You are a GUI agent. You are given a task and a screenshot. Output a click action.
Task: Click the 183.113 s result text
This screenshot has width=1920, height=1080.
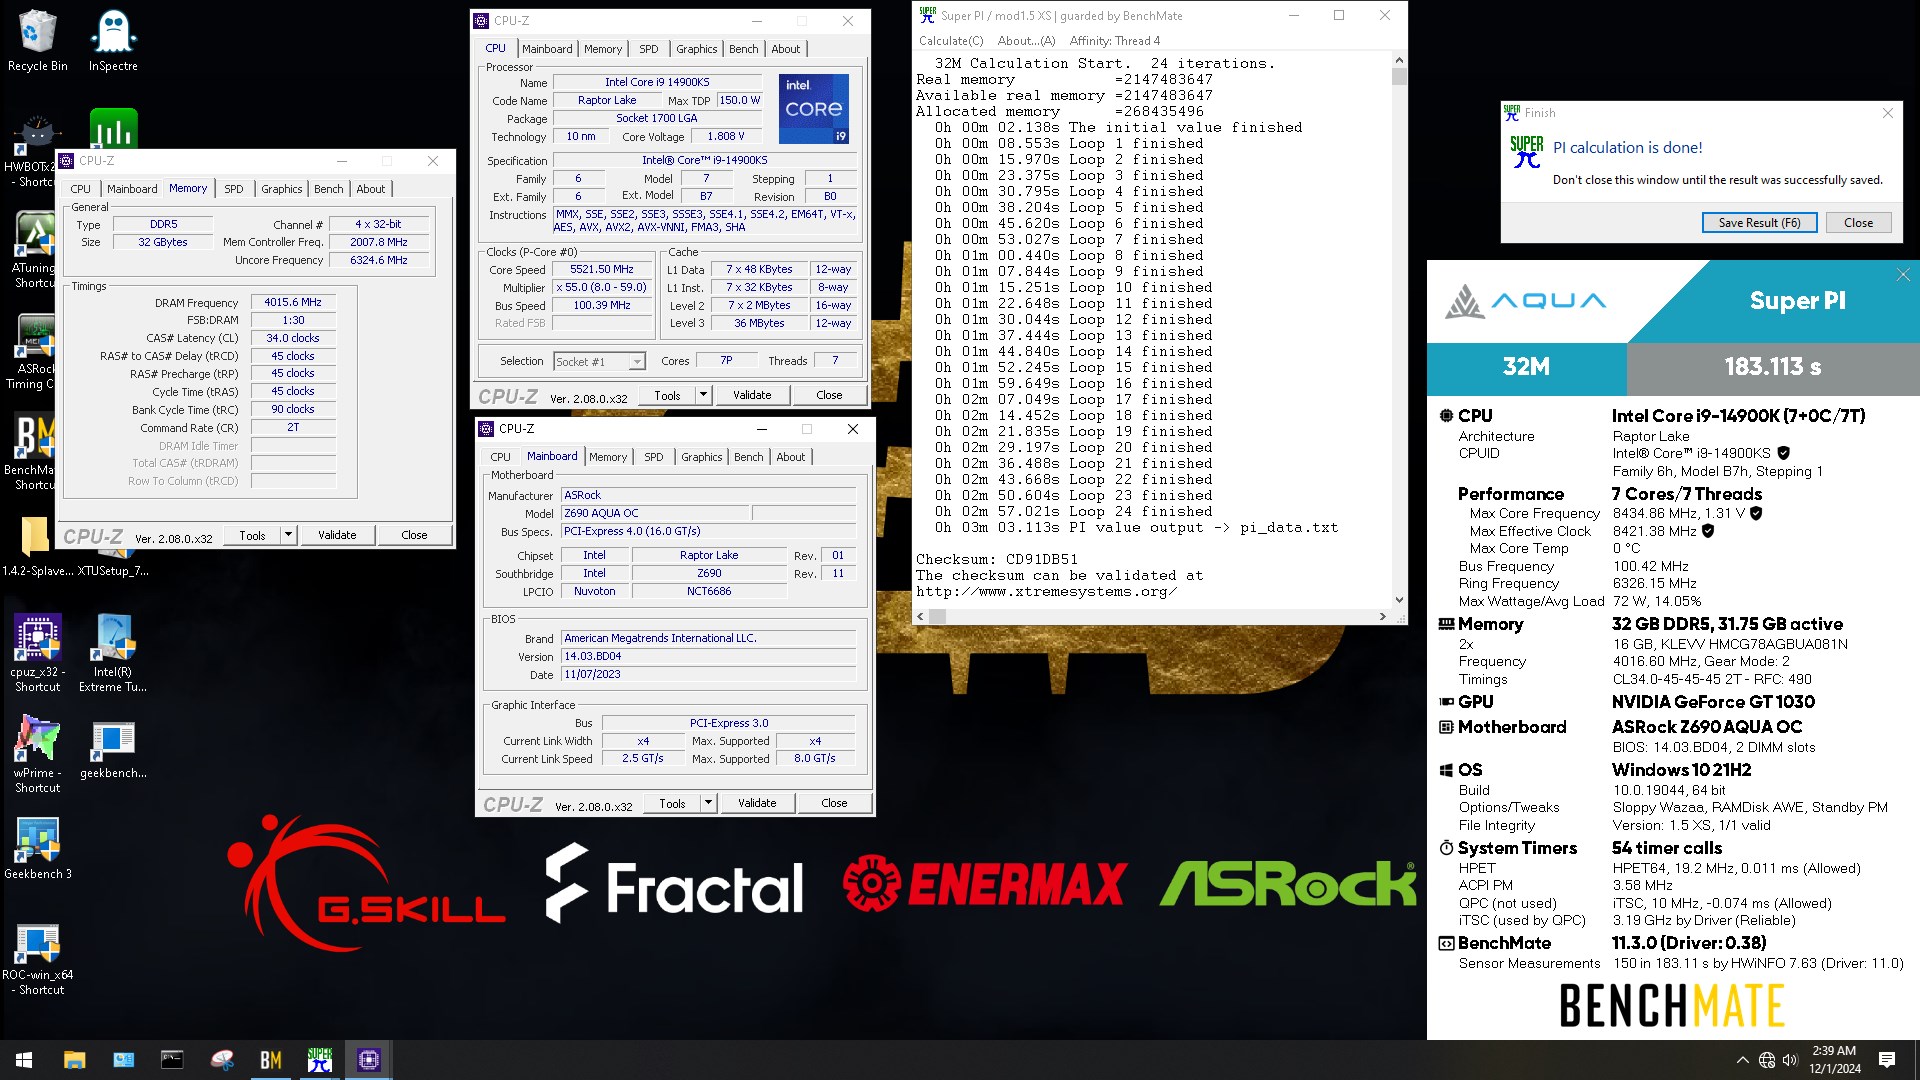tap(1772, 367)
